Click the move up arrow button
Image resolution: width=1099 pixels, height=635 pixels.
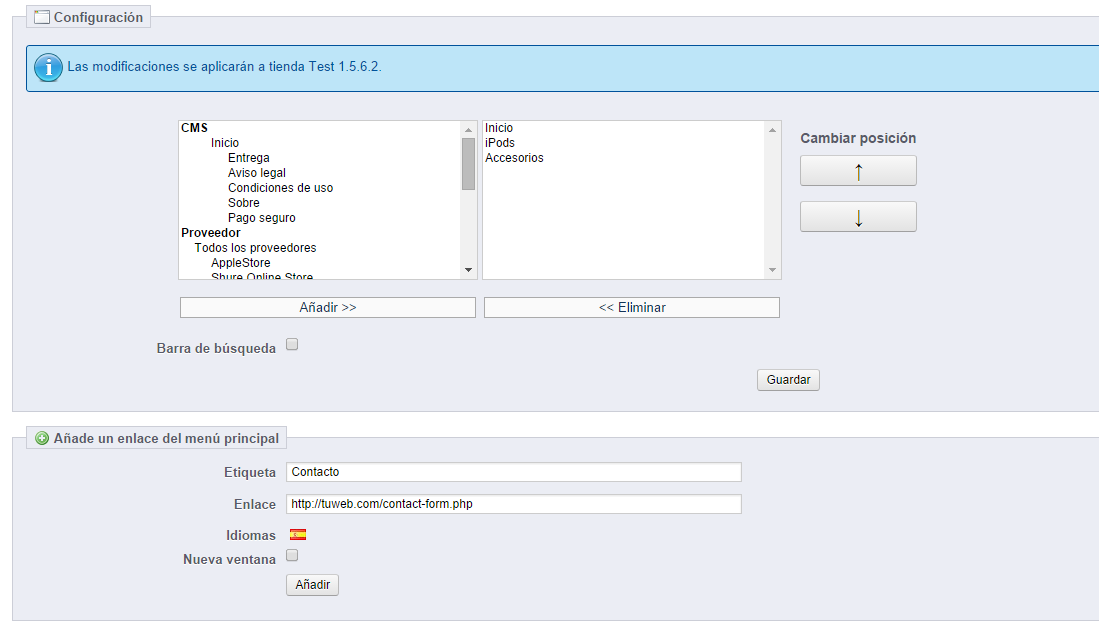pos(858,171)
